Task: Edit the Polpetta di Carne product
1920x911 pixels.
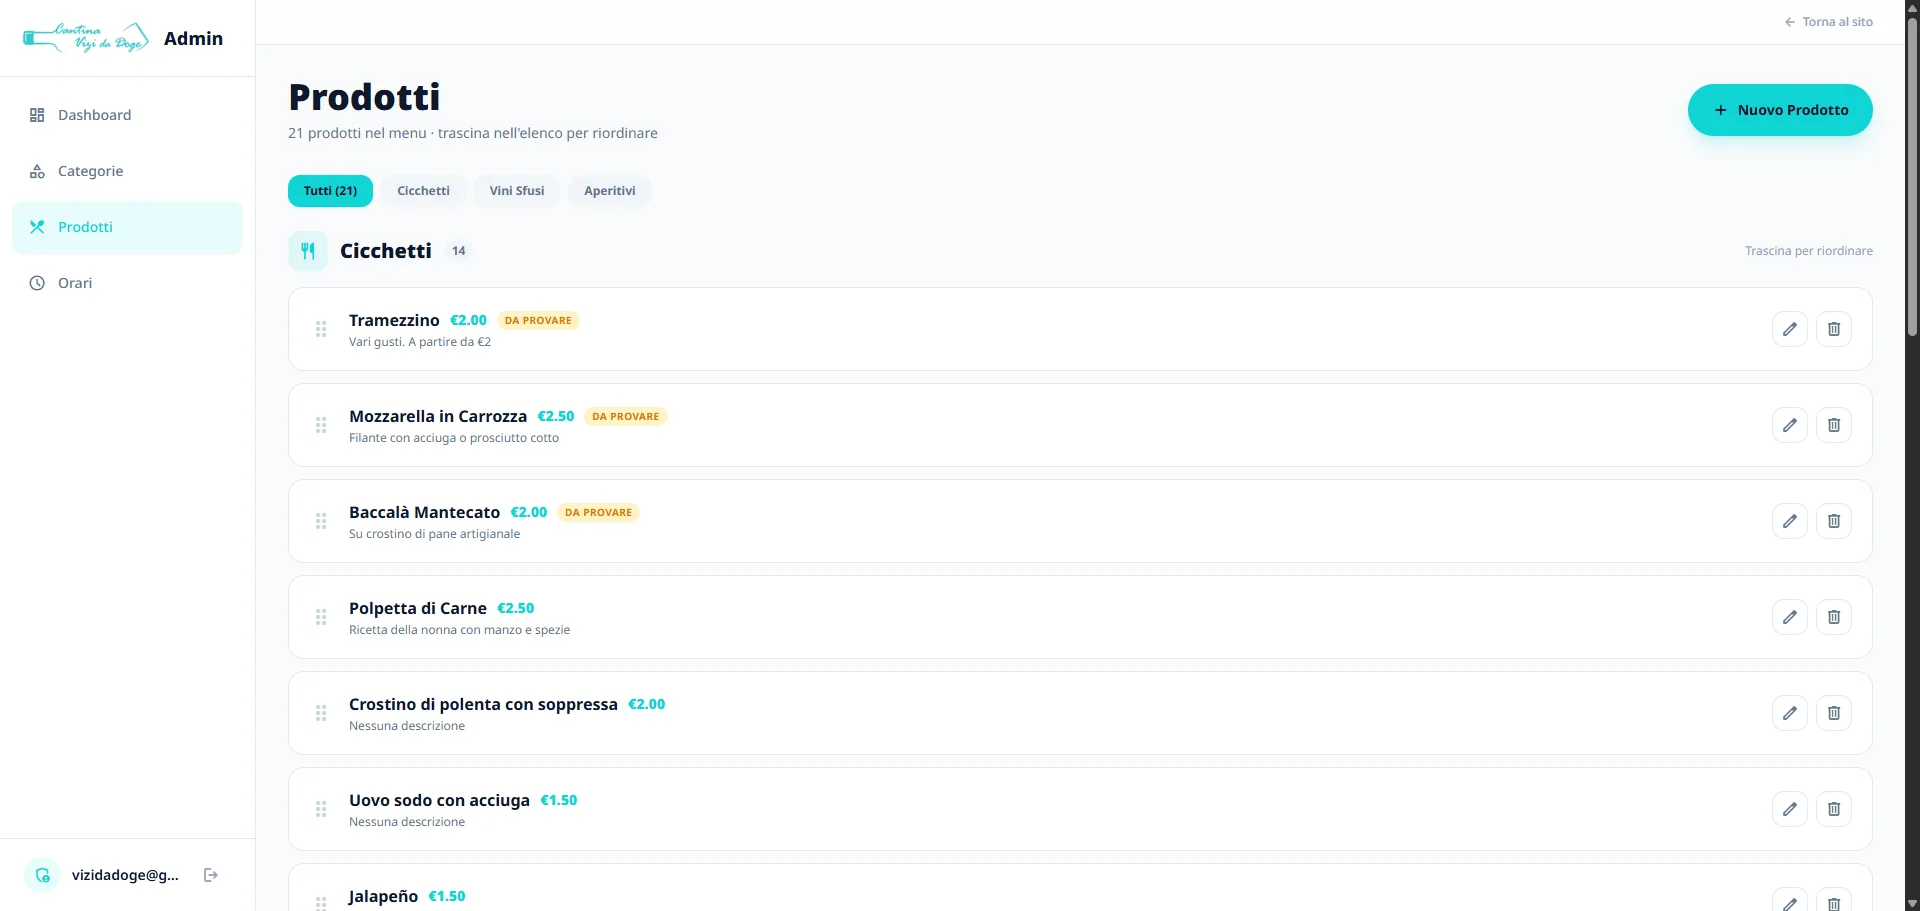Action: [1789, 617]
